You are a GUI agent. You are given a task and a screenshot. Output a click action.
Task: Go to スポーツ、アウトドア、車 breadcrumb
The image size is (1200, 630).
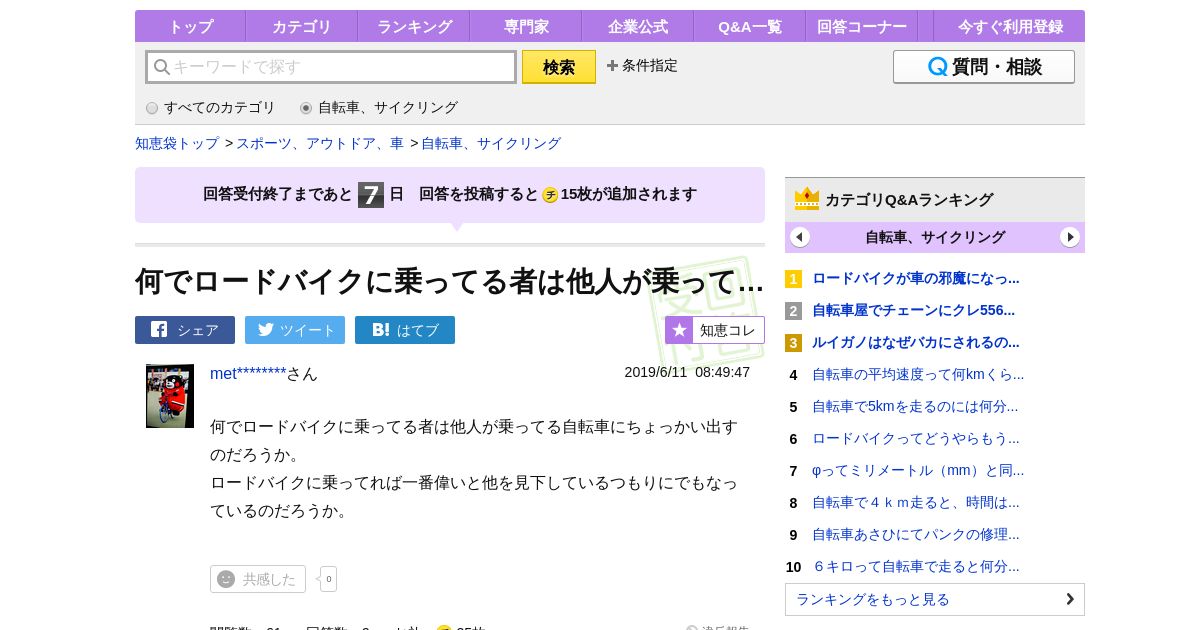click(x=320, y=143)
